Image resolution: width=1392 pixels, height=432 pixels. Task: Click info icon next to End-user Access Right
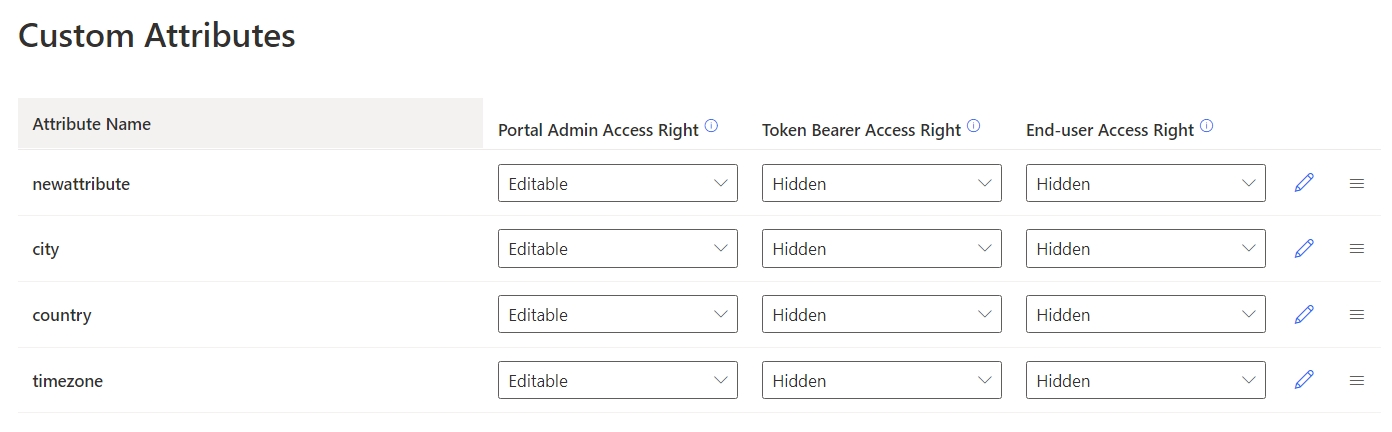1206,126
